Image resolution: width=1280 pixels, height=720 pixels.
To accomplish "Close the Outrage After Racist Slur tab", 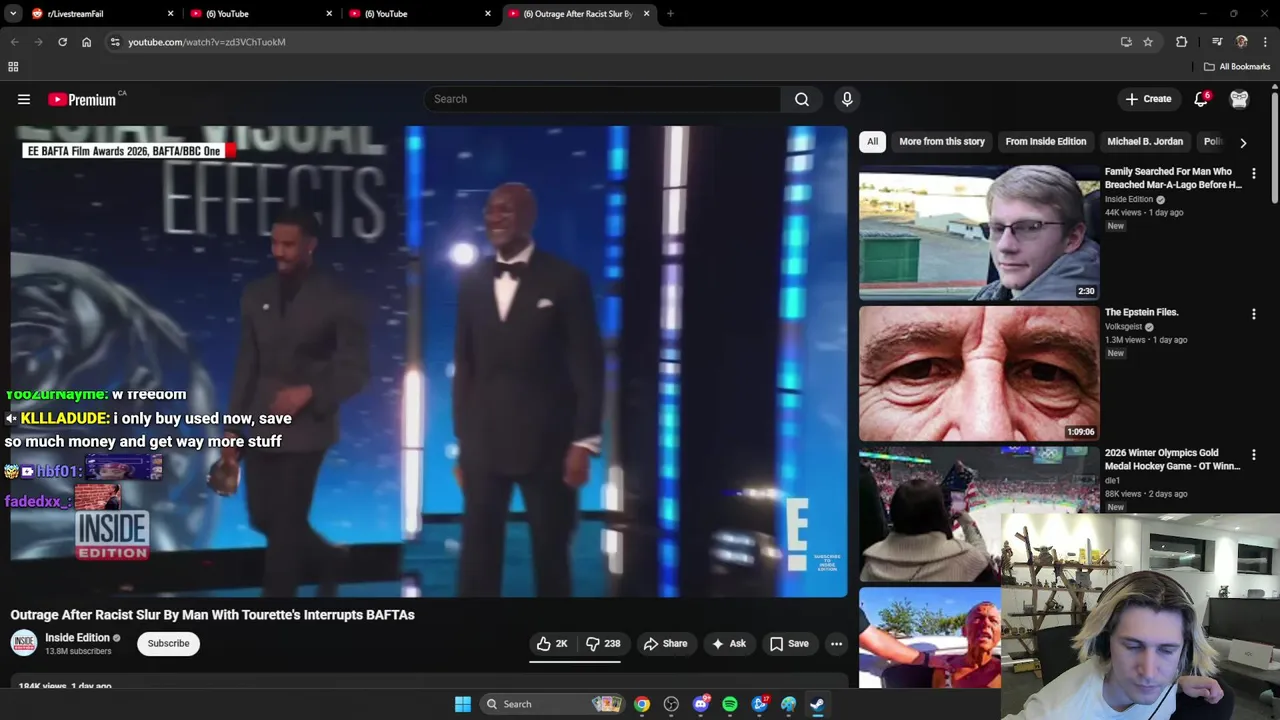I will pos(646,14).
